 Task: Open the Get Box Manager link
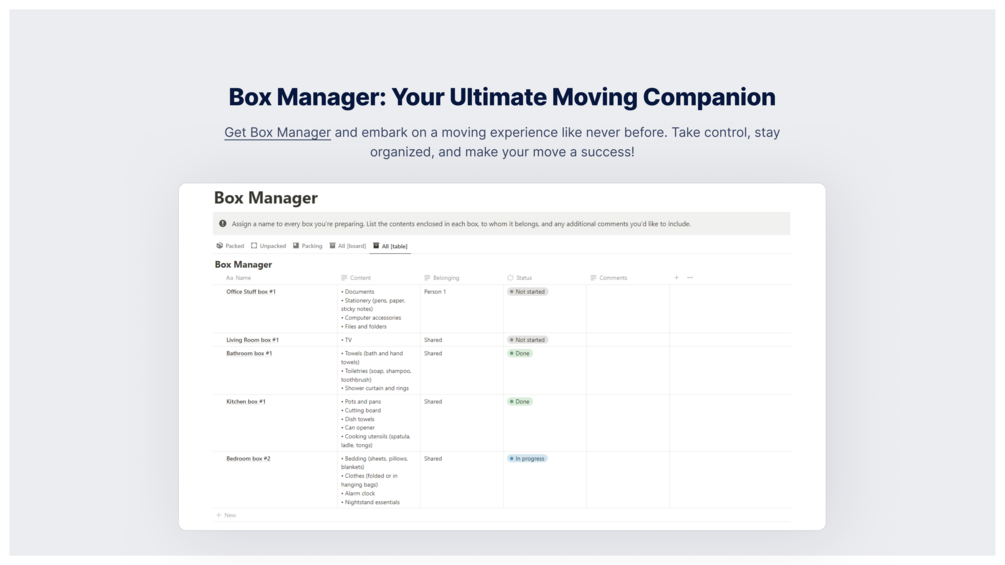(277, 133)
